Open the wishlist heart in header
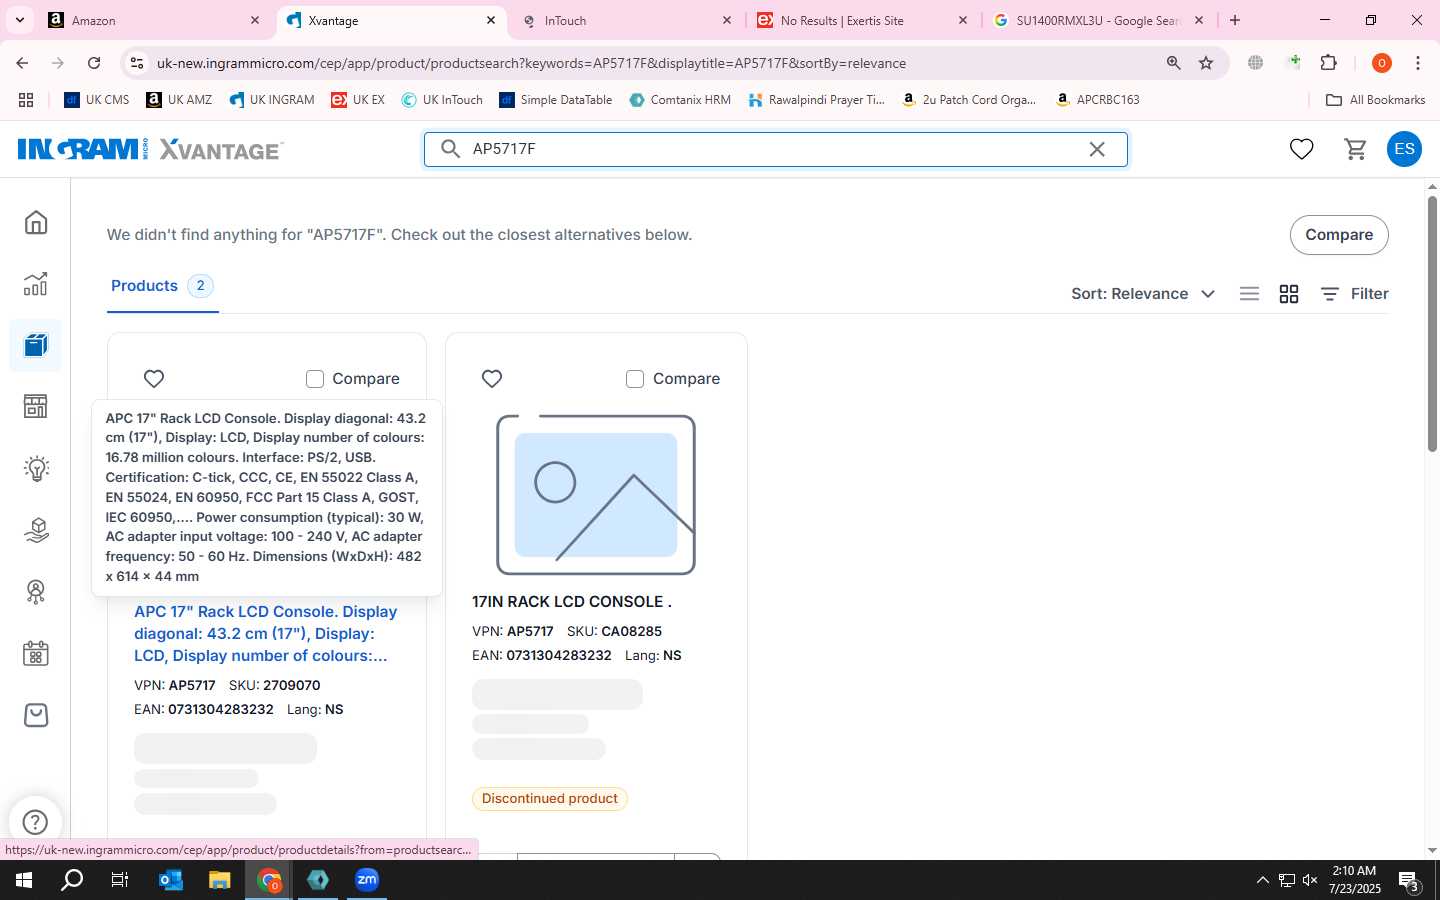The width and height of the screenshot is (1440, 900). 1301,149
